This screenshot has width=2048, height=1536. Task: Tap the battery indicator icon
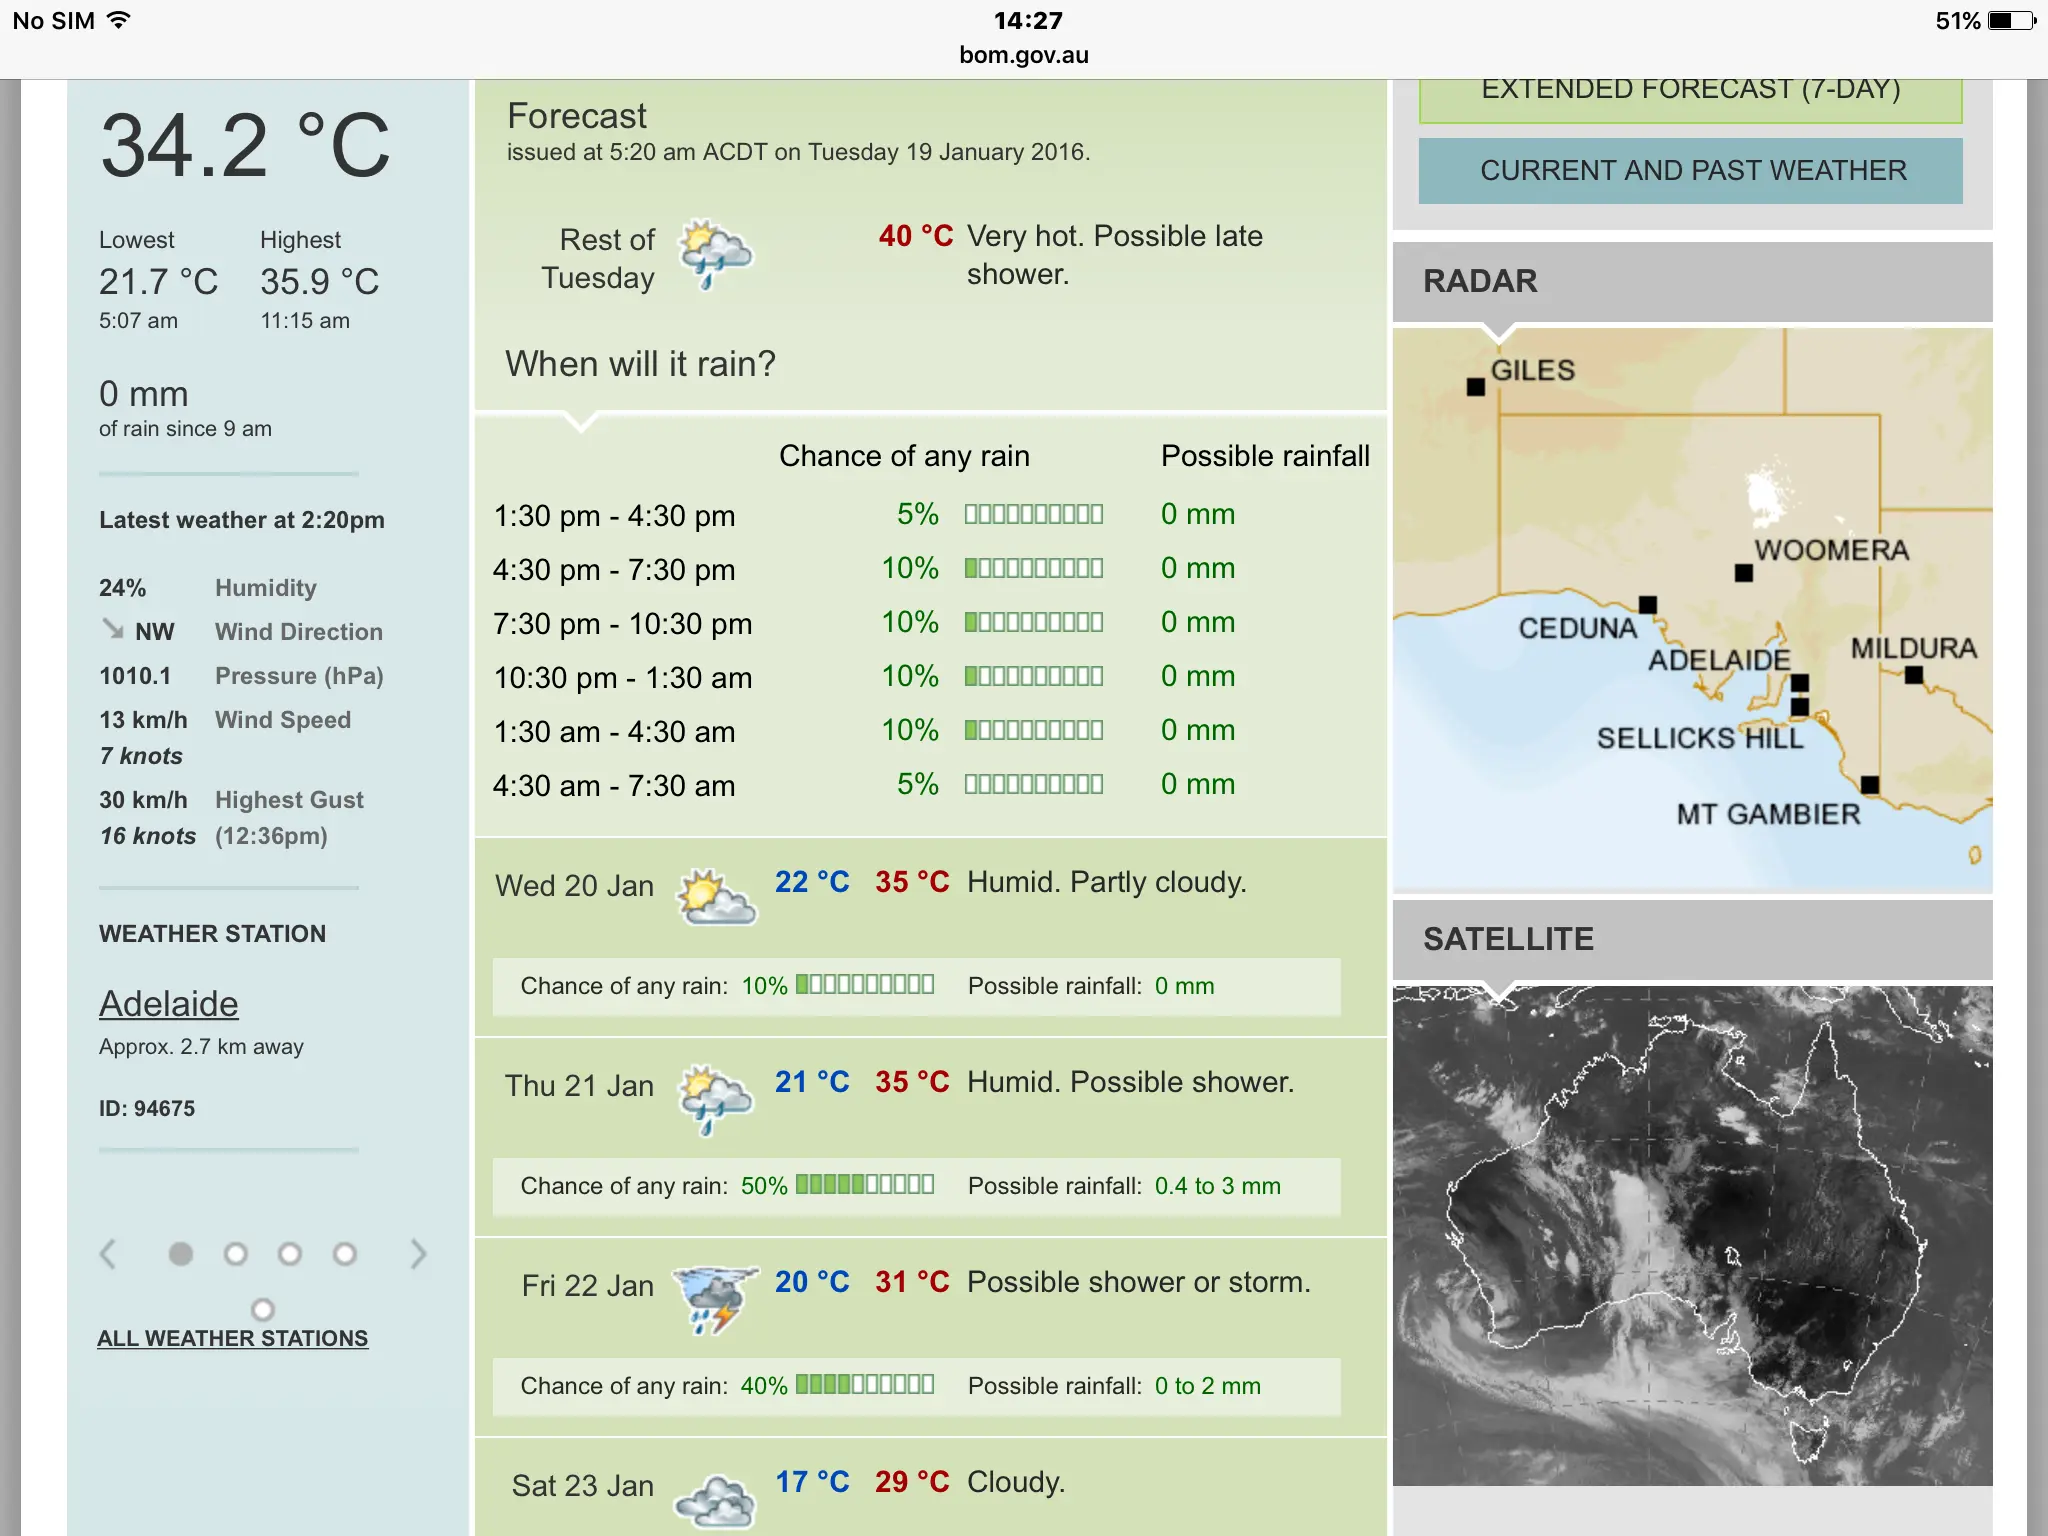(x=2012, y=21)
